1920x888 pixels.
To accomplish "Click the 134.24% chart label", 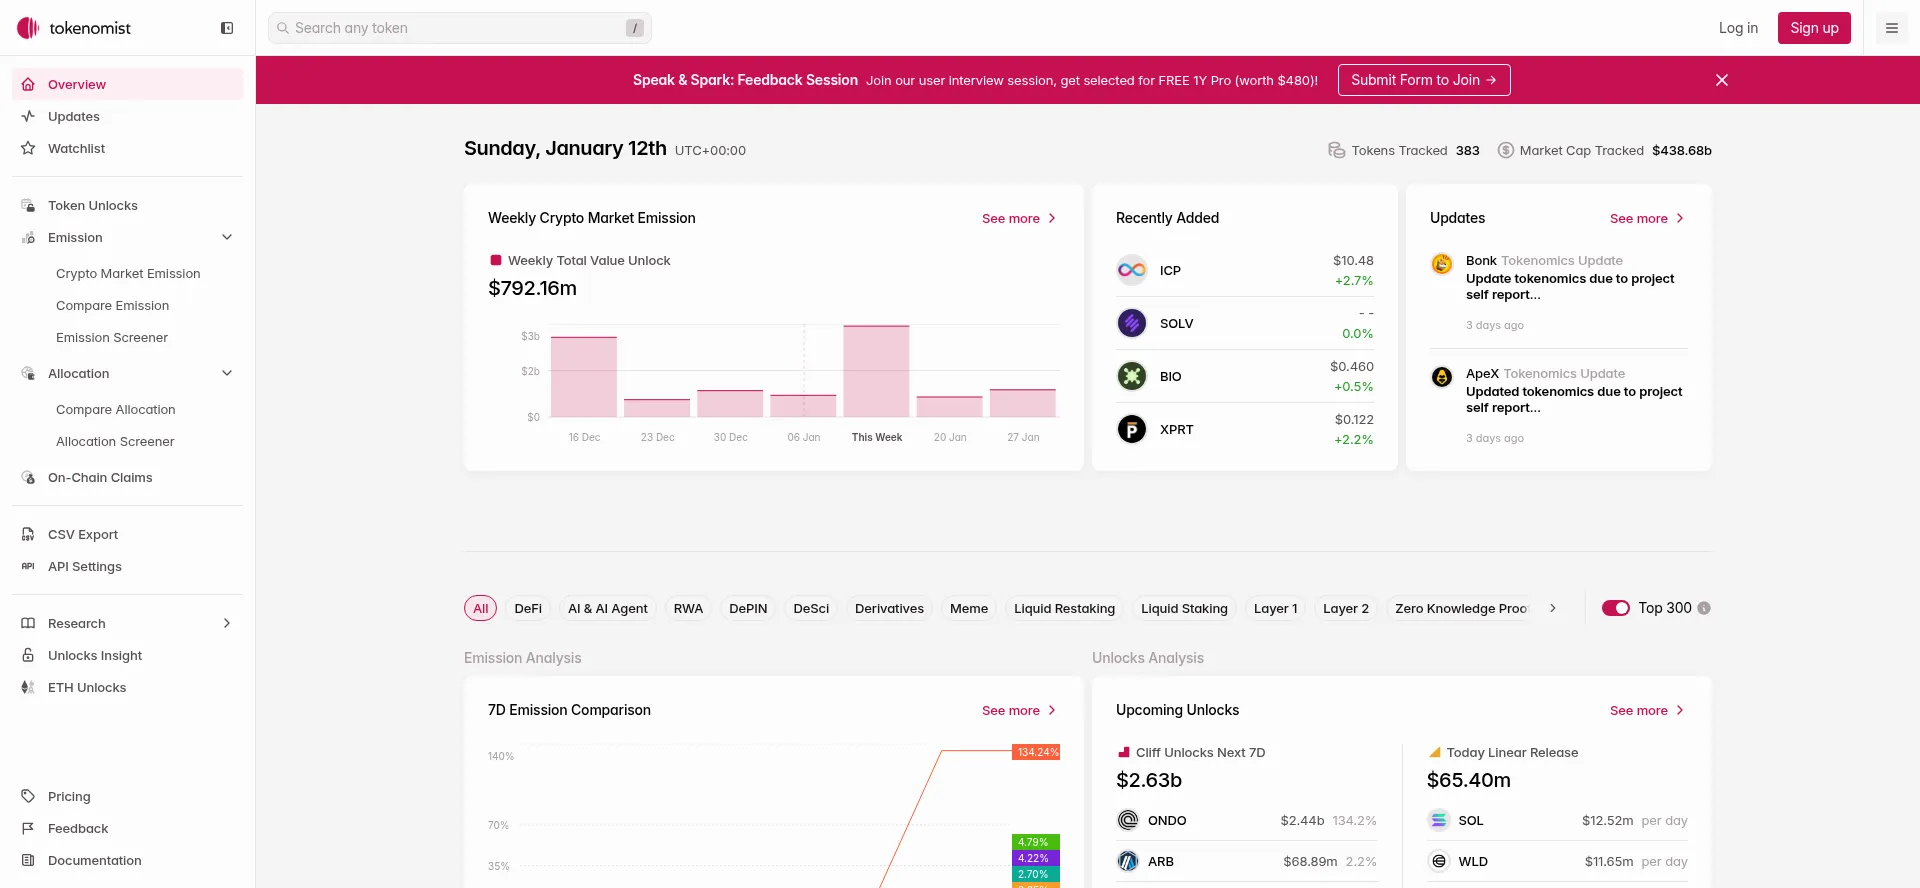I will pyautogui.click(x=1036, y=752).
